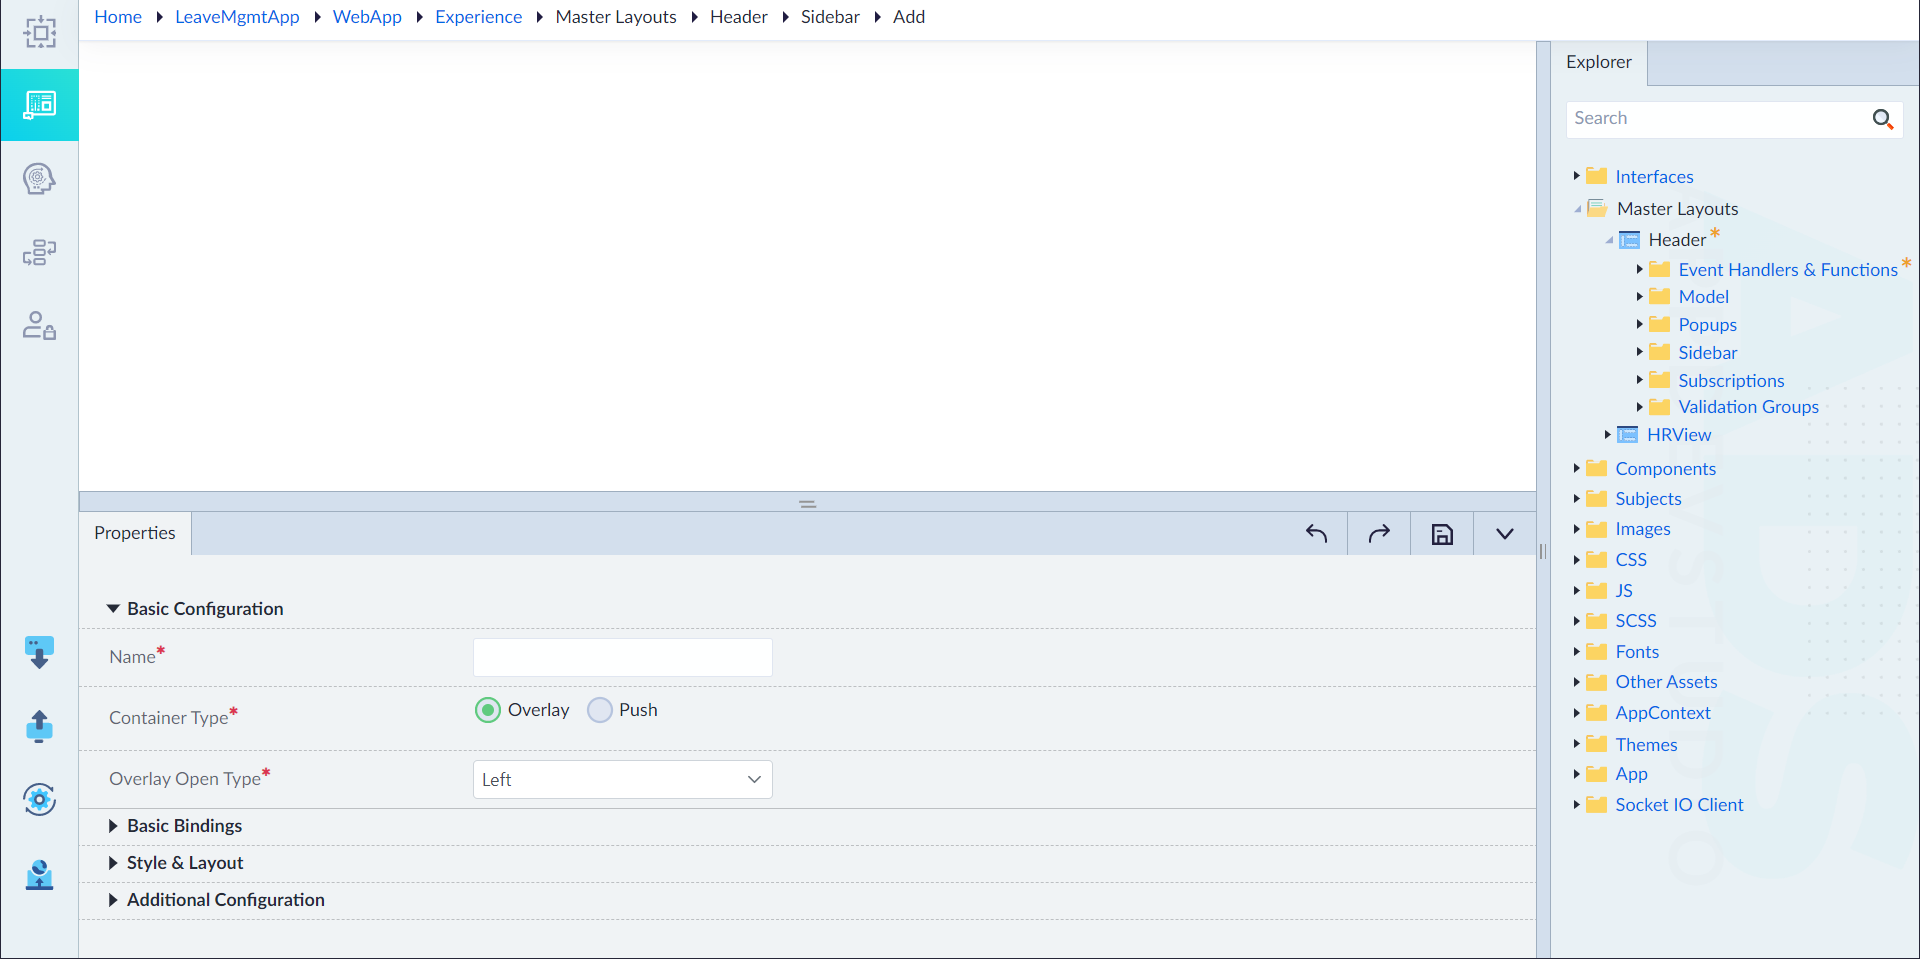Click the Name input field
Screen dimensions: 1920x959
[x=622, y=657]
